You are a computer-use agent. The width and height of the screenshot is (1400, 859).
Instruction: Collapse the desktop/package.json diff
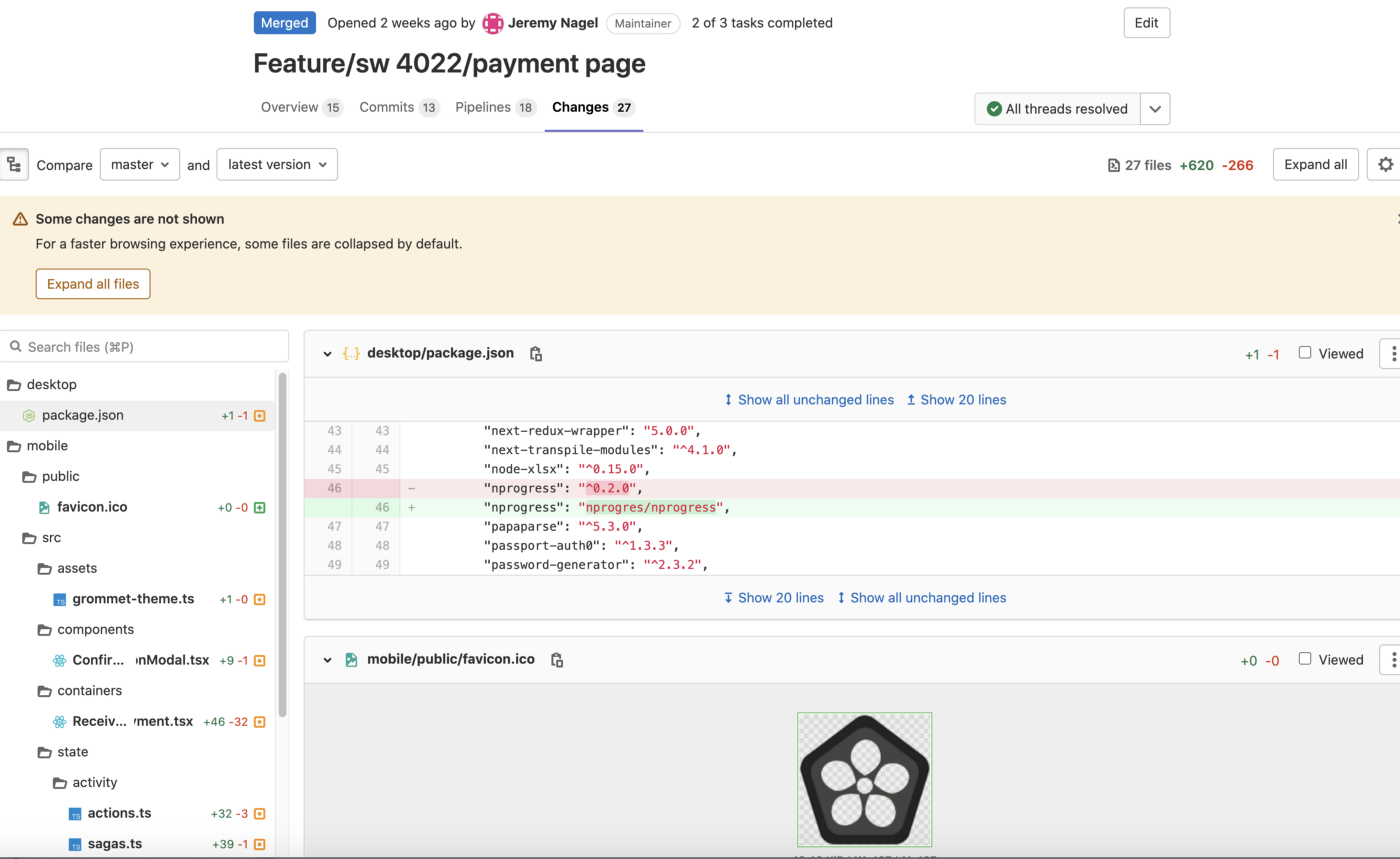(327, 354)
